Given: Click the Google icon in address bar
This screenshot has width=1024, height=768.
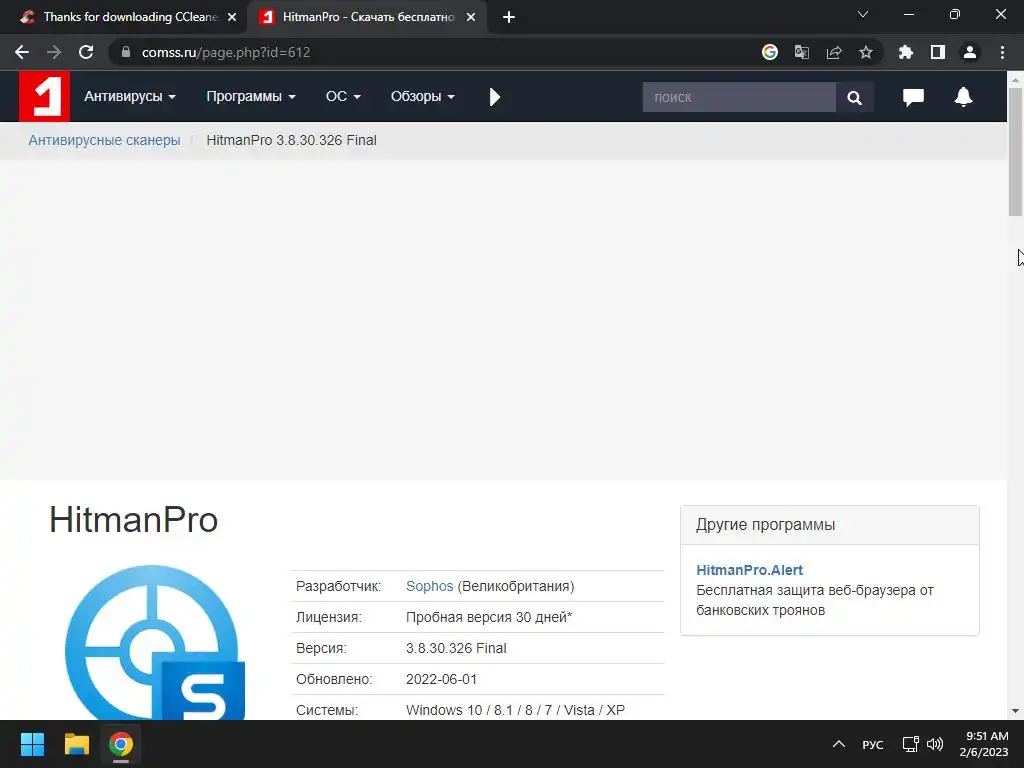Looking at the screenshot, I should tap(770, 52).
